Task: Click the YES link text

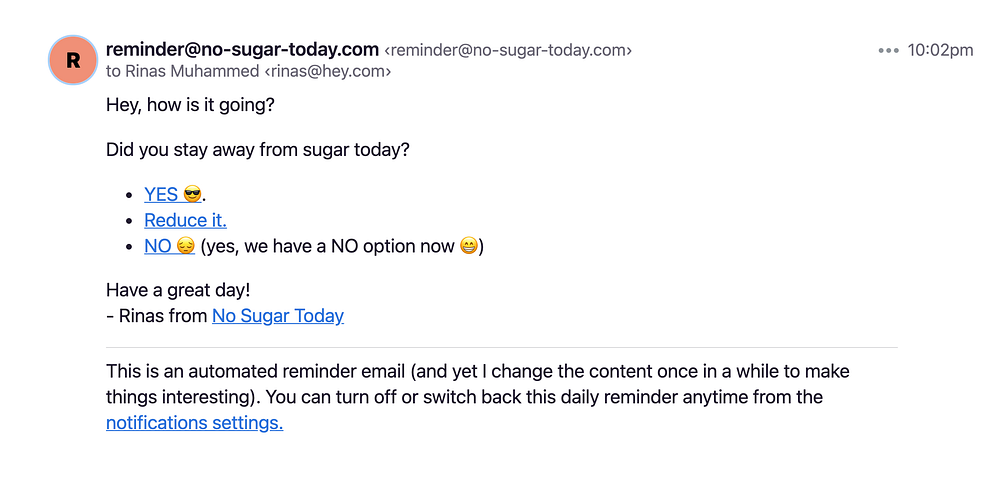Action: pyautogui.click(x=161, y=195)
